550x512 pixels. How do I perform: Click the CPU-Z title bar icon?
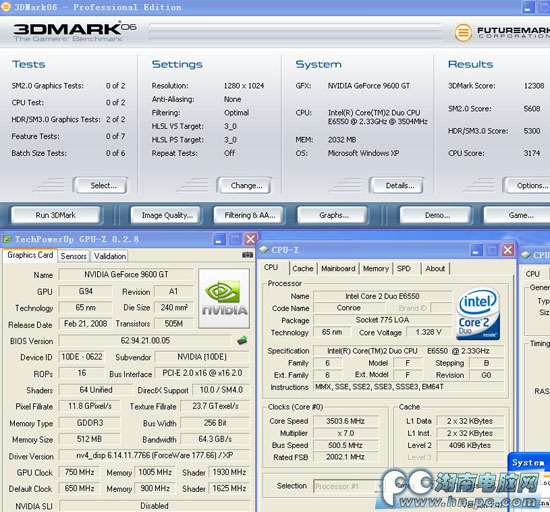click(264, 250)
